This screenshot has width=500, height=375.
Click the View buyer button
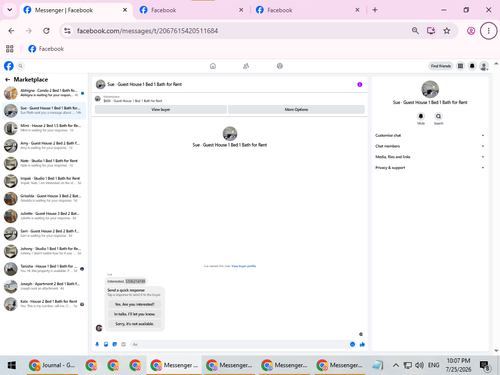pyautogui.click(x=161, y=109)
